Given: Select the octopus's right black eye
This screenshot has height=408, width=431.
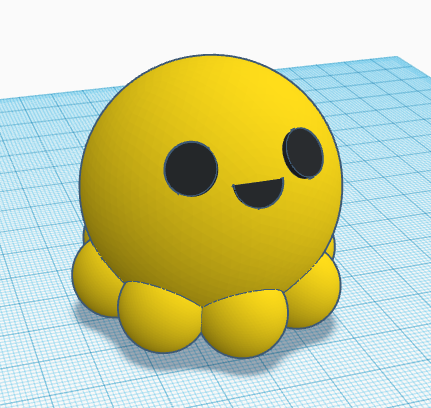Looking at the screenshot, I should 304,153.
